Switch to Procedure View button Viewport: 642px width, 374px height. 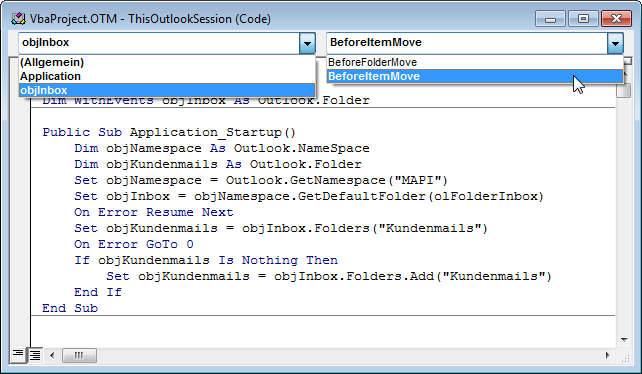pos(18,355)
